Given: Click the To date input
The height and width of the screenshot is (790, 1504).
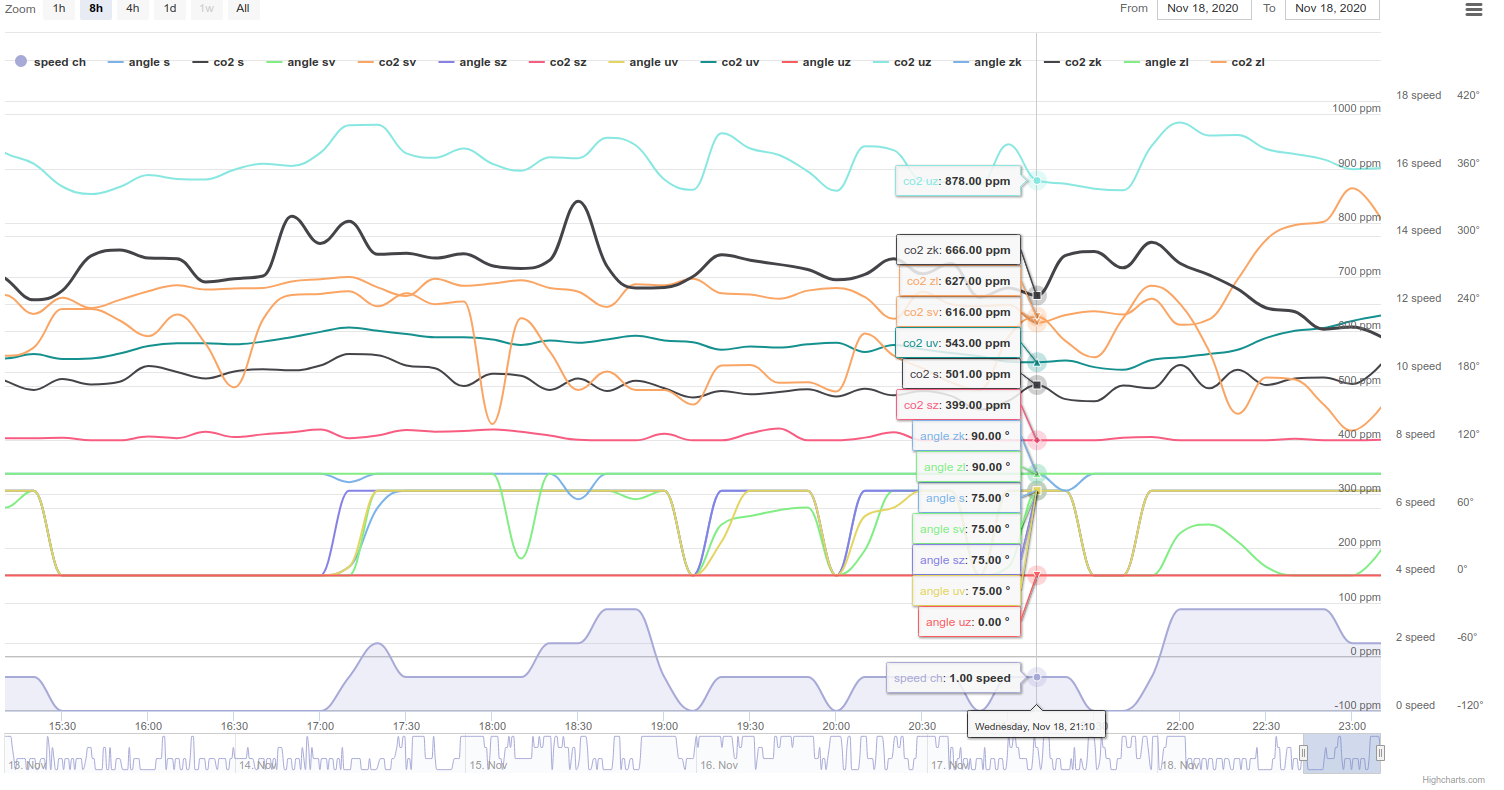Looking at the screenshot, I should point(1332,8).
